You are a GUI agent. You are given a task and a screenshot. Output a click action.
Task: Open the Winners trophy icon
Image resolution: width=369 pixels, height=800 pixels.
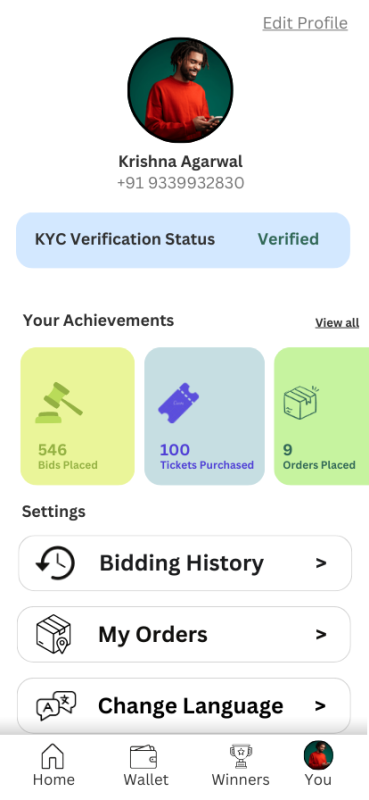click(x=240, y=756)
